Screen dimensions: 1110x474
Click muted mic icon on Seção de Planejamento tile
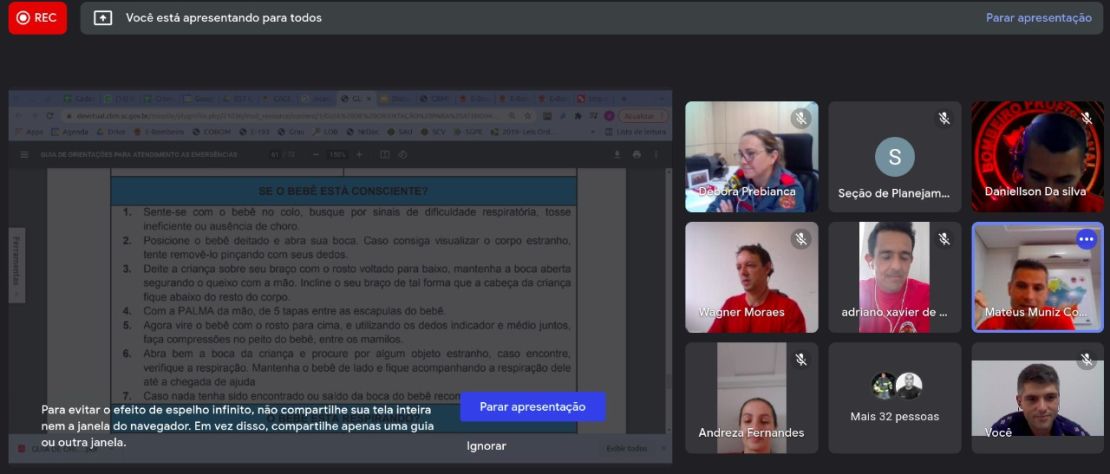click(944, 119)
